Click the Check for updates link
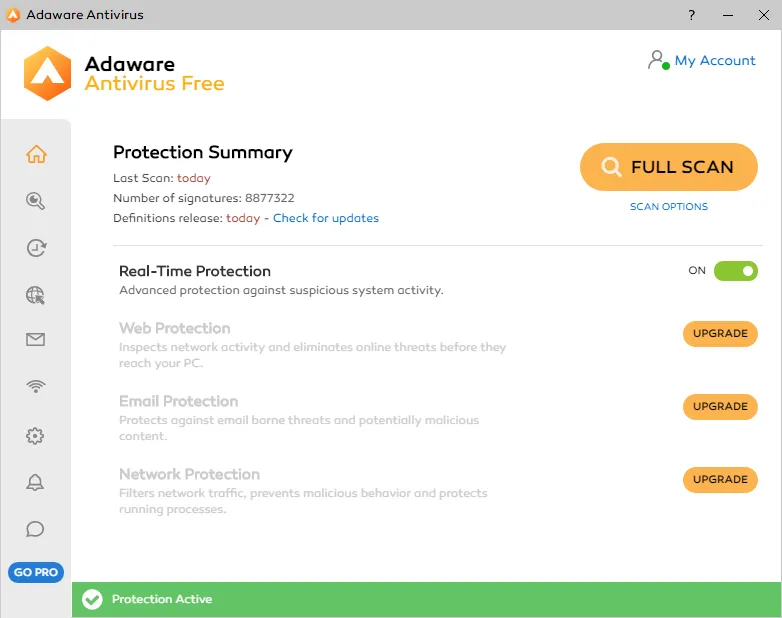 point(326,218)
